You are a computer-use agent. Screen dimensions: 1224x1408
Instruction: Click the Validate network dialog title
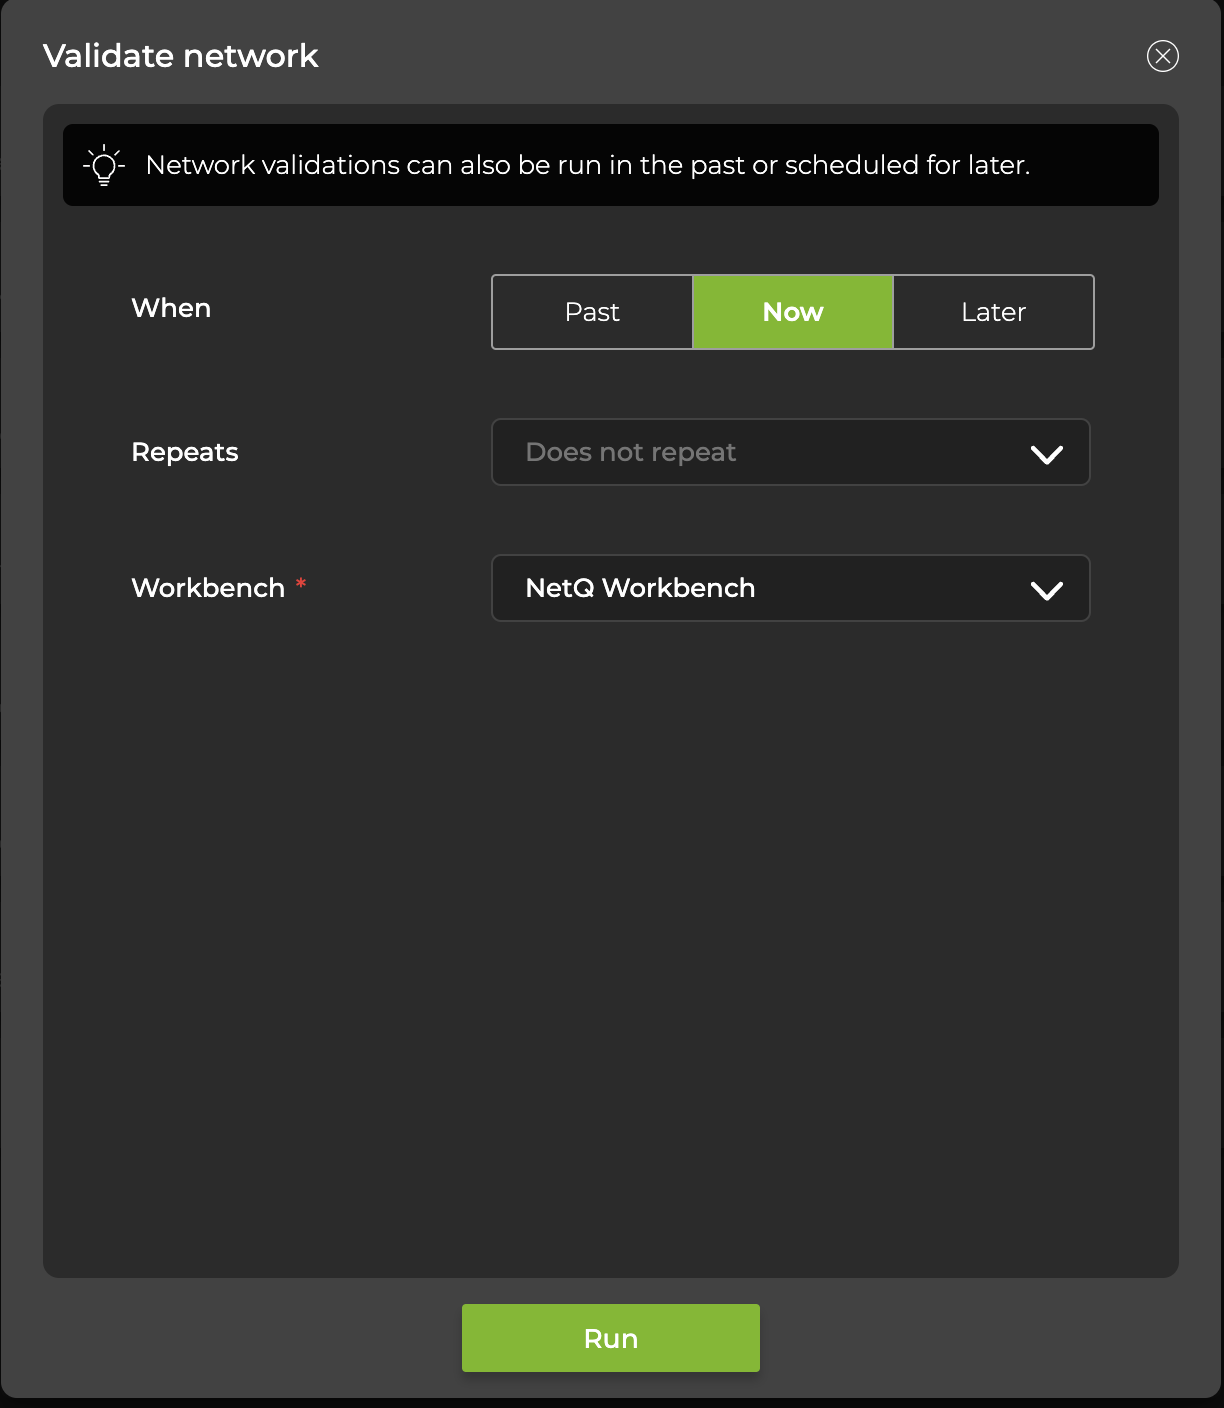point(180,56)
